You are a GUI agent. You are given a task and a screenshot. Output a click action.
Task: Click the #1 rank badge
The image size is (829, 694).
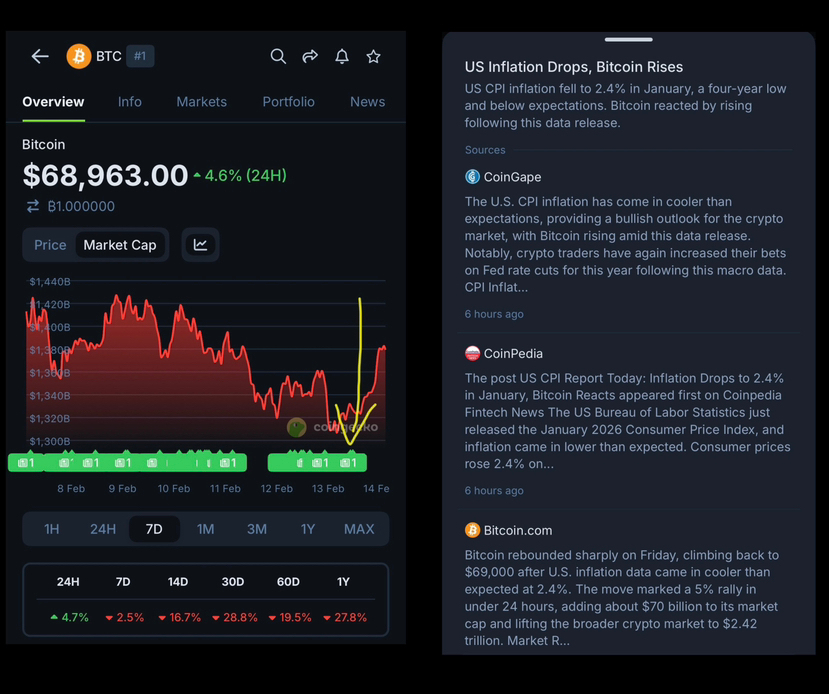pyautogui.click(x=140, y=56)
